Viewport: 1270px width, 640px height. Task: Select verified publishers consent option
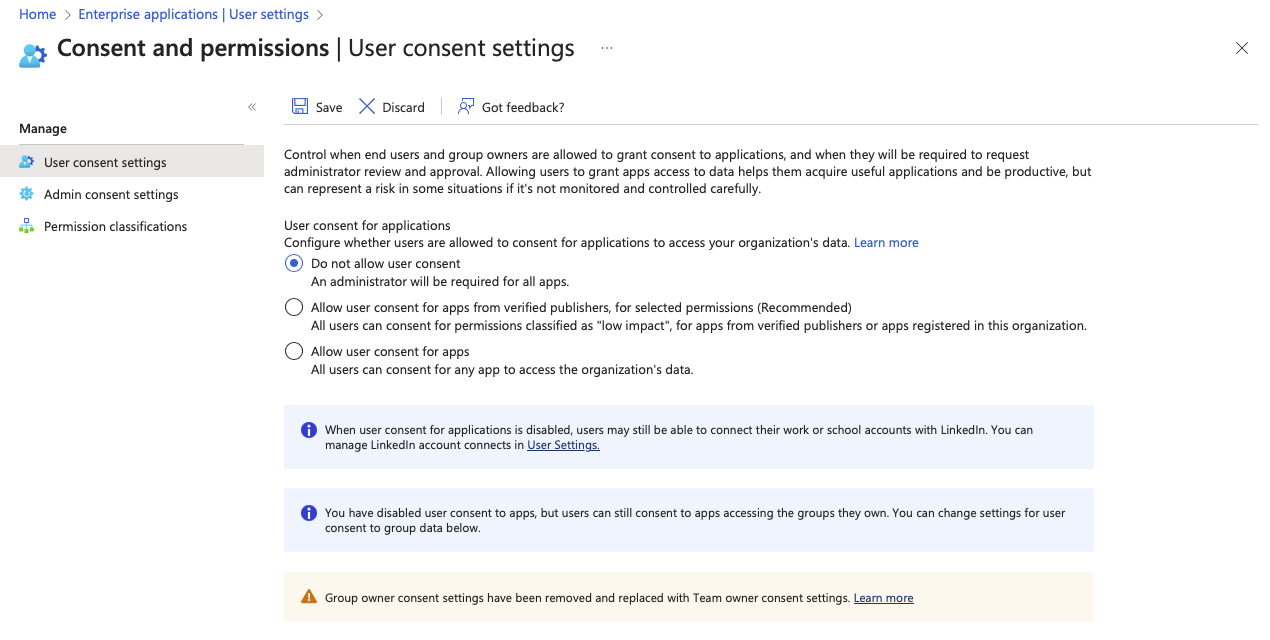click(x=294, y=308)
